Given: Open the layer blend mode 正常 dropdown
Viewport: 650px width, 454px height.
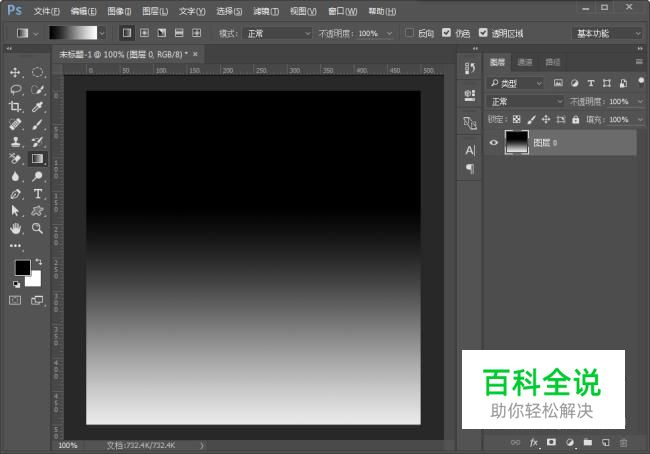Looking at the screenshot, I should click(x=525, y=102).
